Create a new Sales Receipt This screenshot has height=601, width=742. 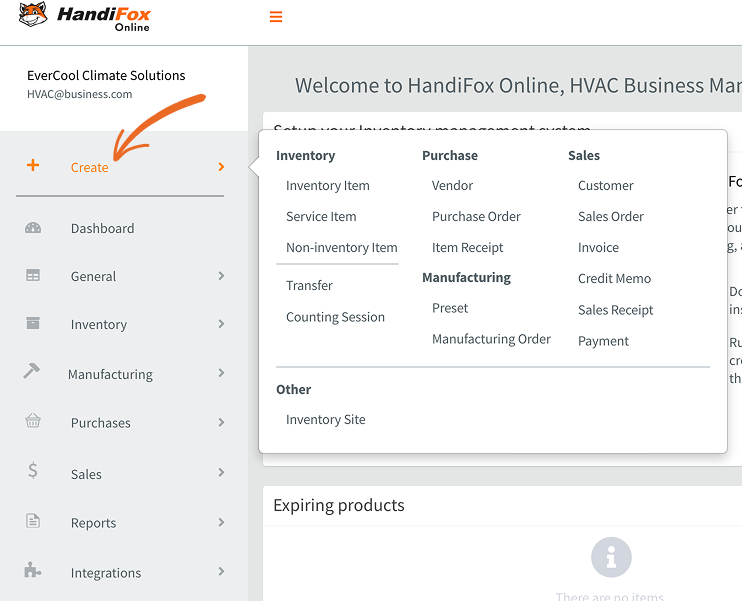point(615,310)
